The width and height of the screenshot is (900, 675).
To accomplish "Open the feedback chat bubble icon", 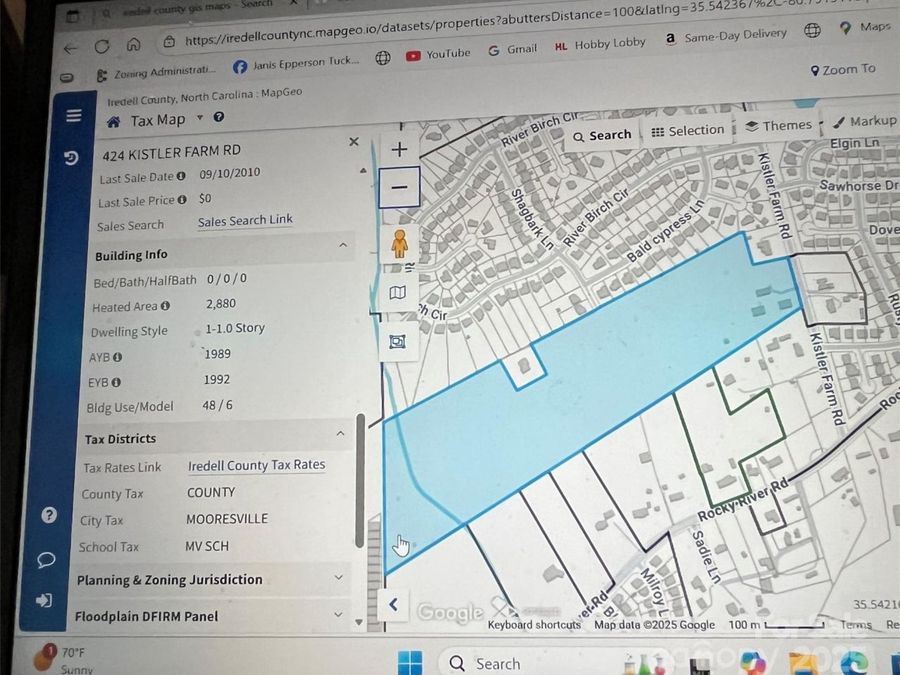I will (46, 560).
